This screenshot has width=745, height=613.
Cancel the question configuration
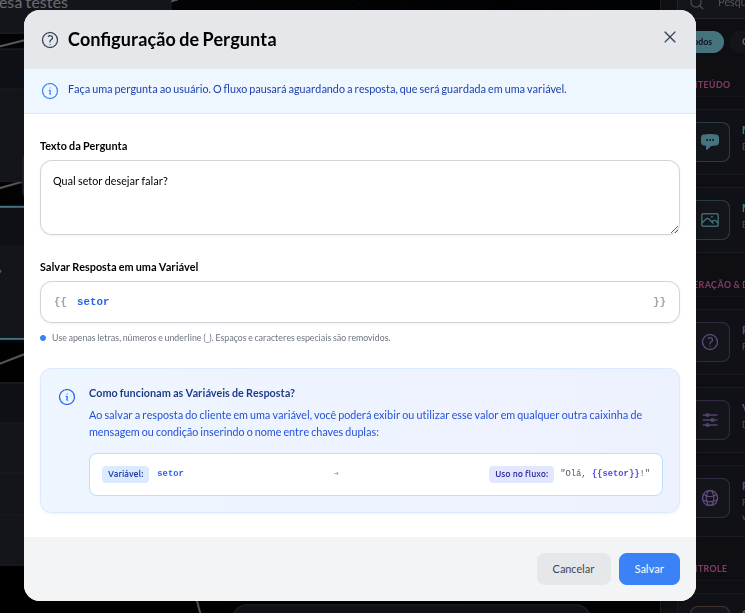(x=573, y=569)
